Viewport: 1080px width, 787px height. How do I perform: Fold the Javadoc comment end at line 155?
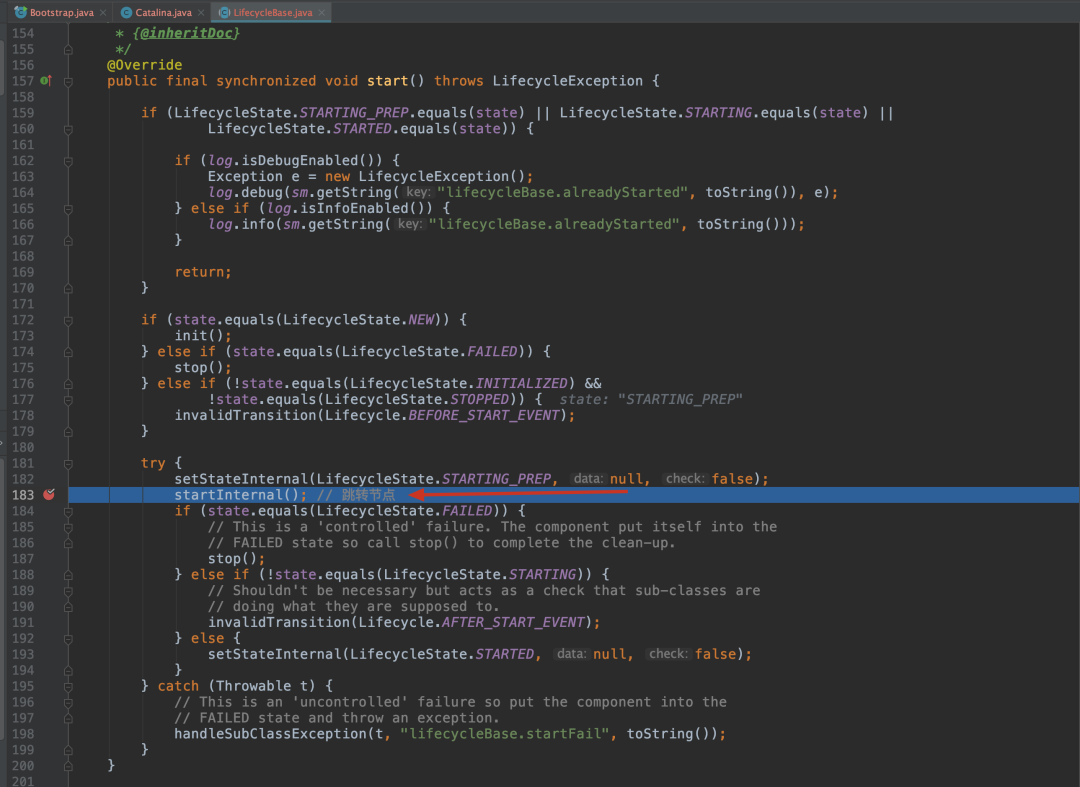coord(68,50)
